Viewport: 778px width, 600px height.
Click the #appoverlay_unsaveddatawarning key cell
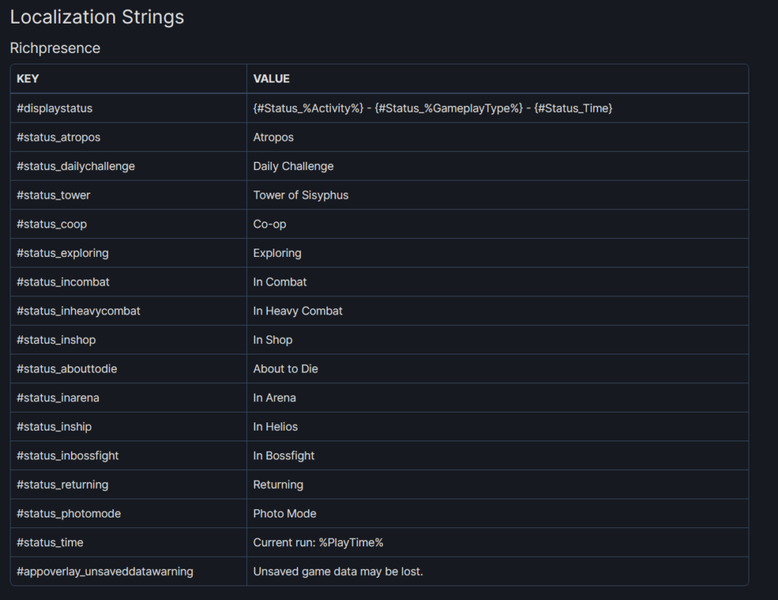click(105, 572)
